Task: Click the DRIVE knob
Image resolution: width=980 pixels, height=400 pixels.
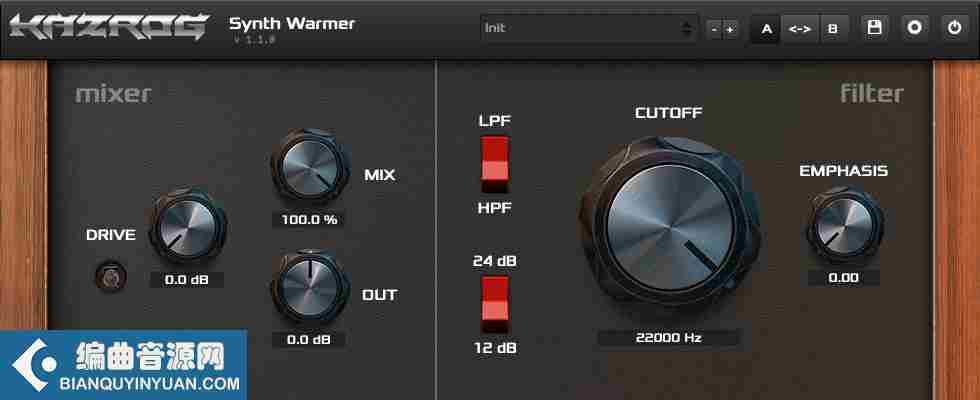Action: coord(188,225)
